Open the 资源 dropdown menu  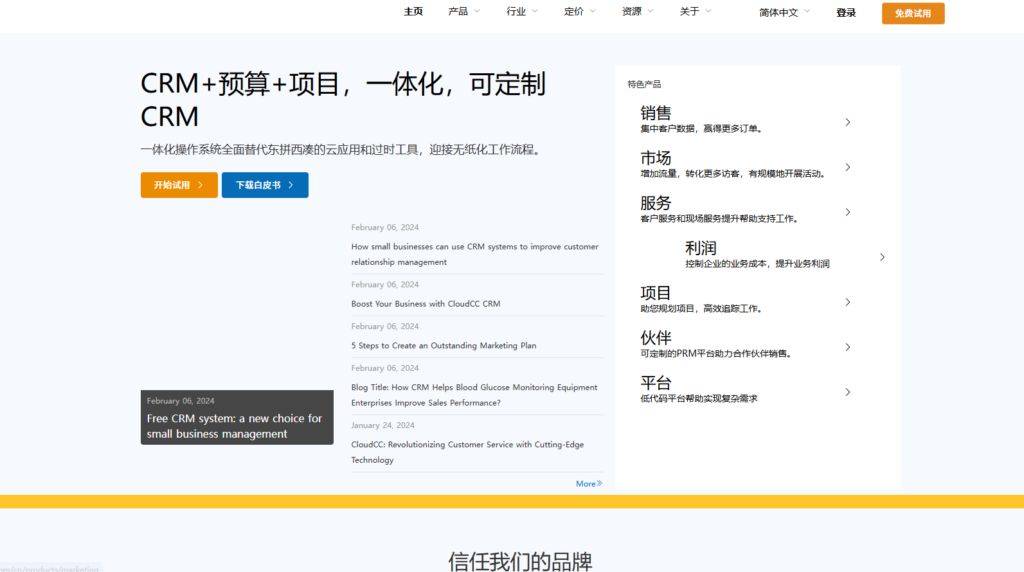[x=637, y=12]
